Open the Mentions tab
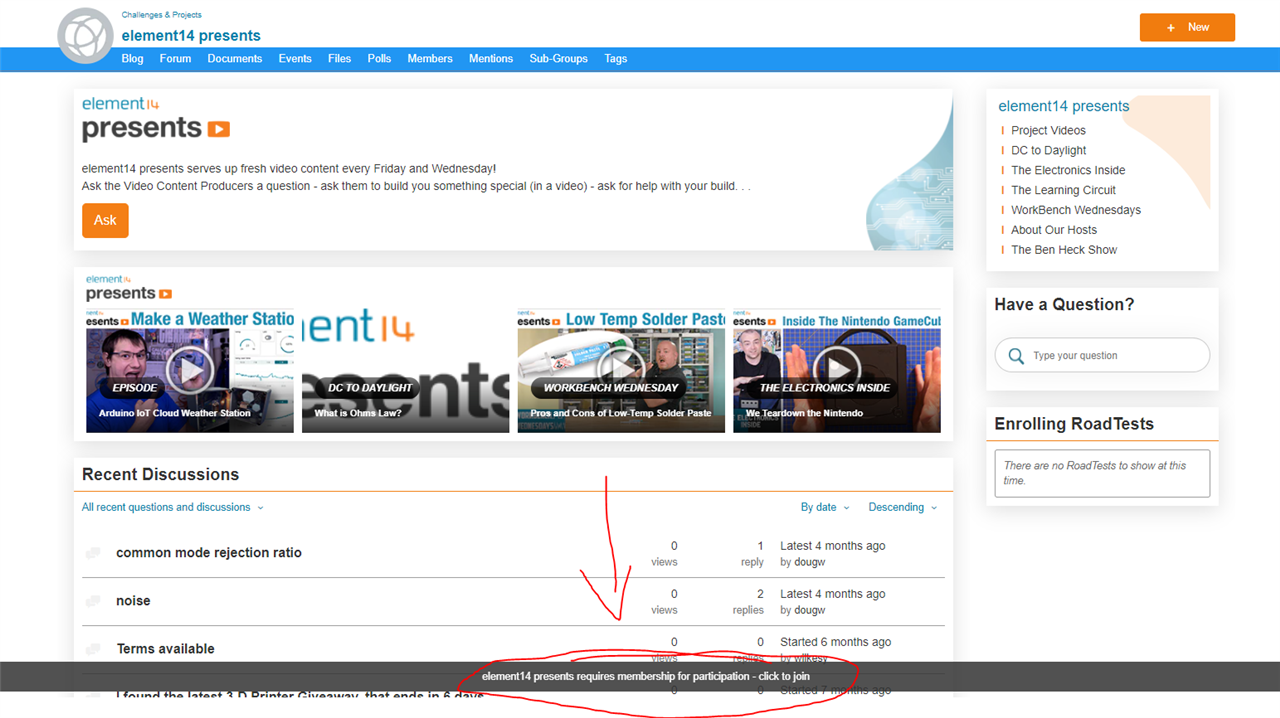Viewport: 1280px width, 718px height. [491, 59]
